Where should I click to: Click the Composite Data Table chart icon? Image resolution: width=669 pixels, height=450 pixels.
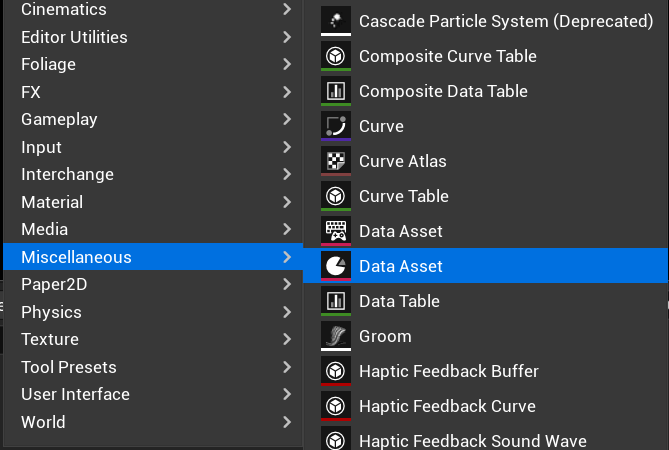(x=336, y=91)
